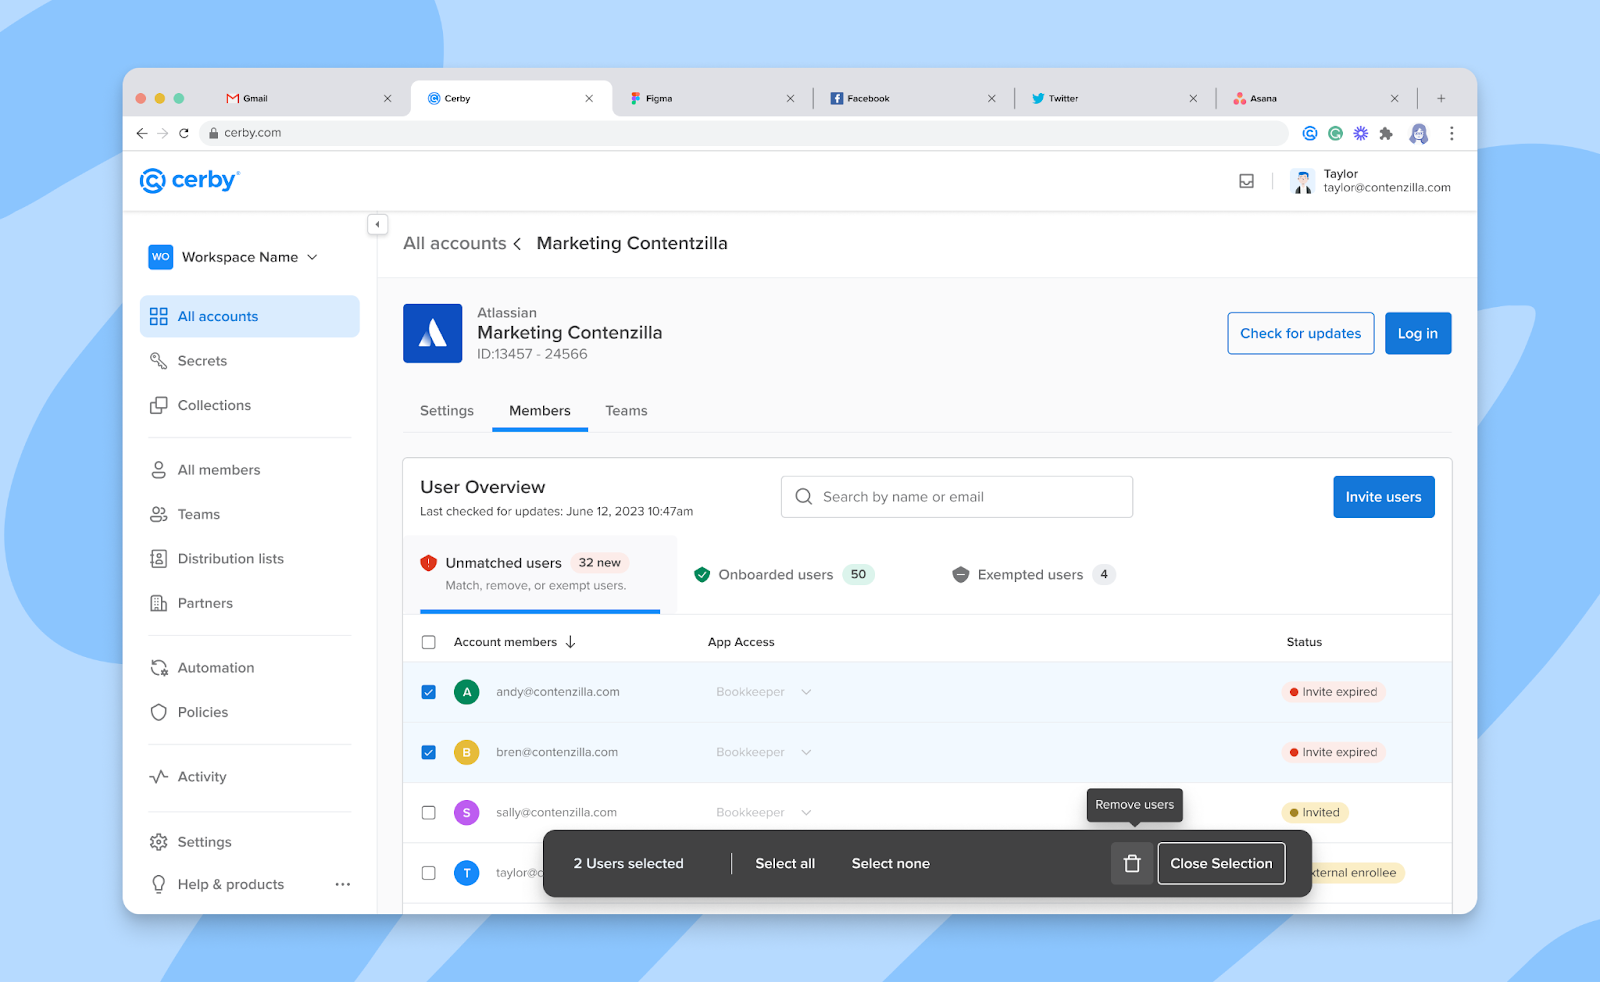Uncheck andy@contenzilla.com checkbox
1600x982 pixels.
[429, 692]
